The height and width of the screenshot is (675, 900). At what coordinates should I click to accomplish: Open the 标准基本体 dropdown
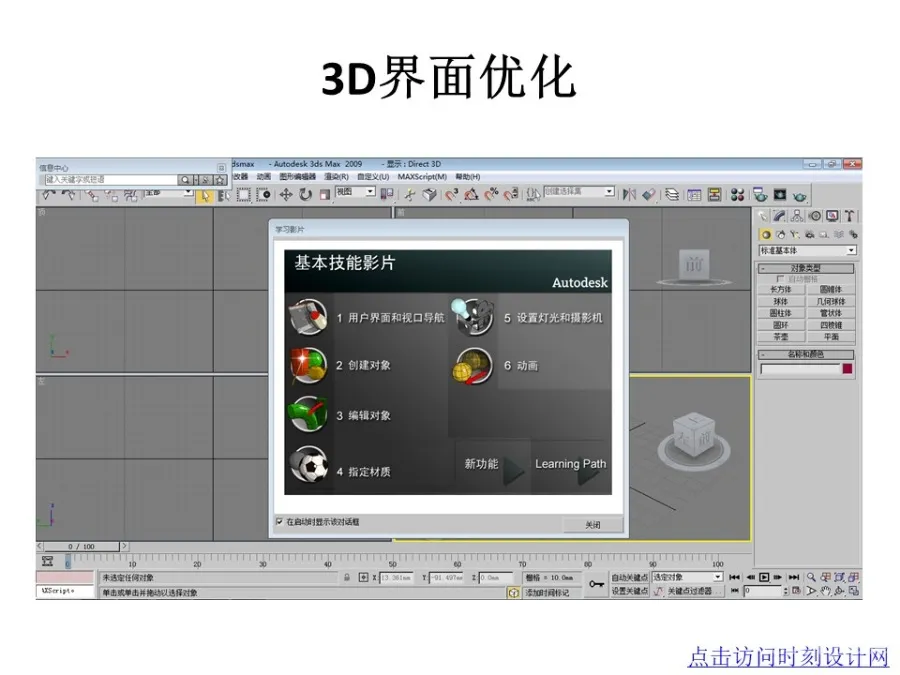point(850,250)
